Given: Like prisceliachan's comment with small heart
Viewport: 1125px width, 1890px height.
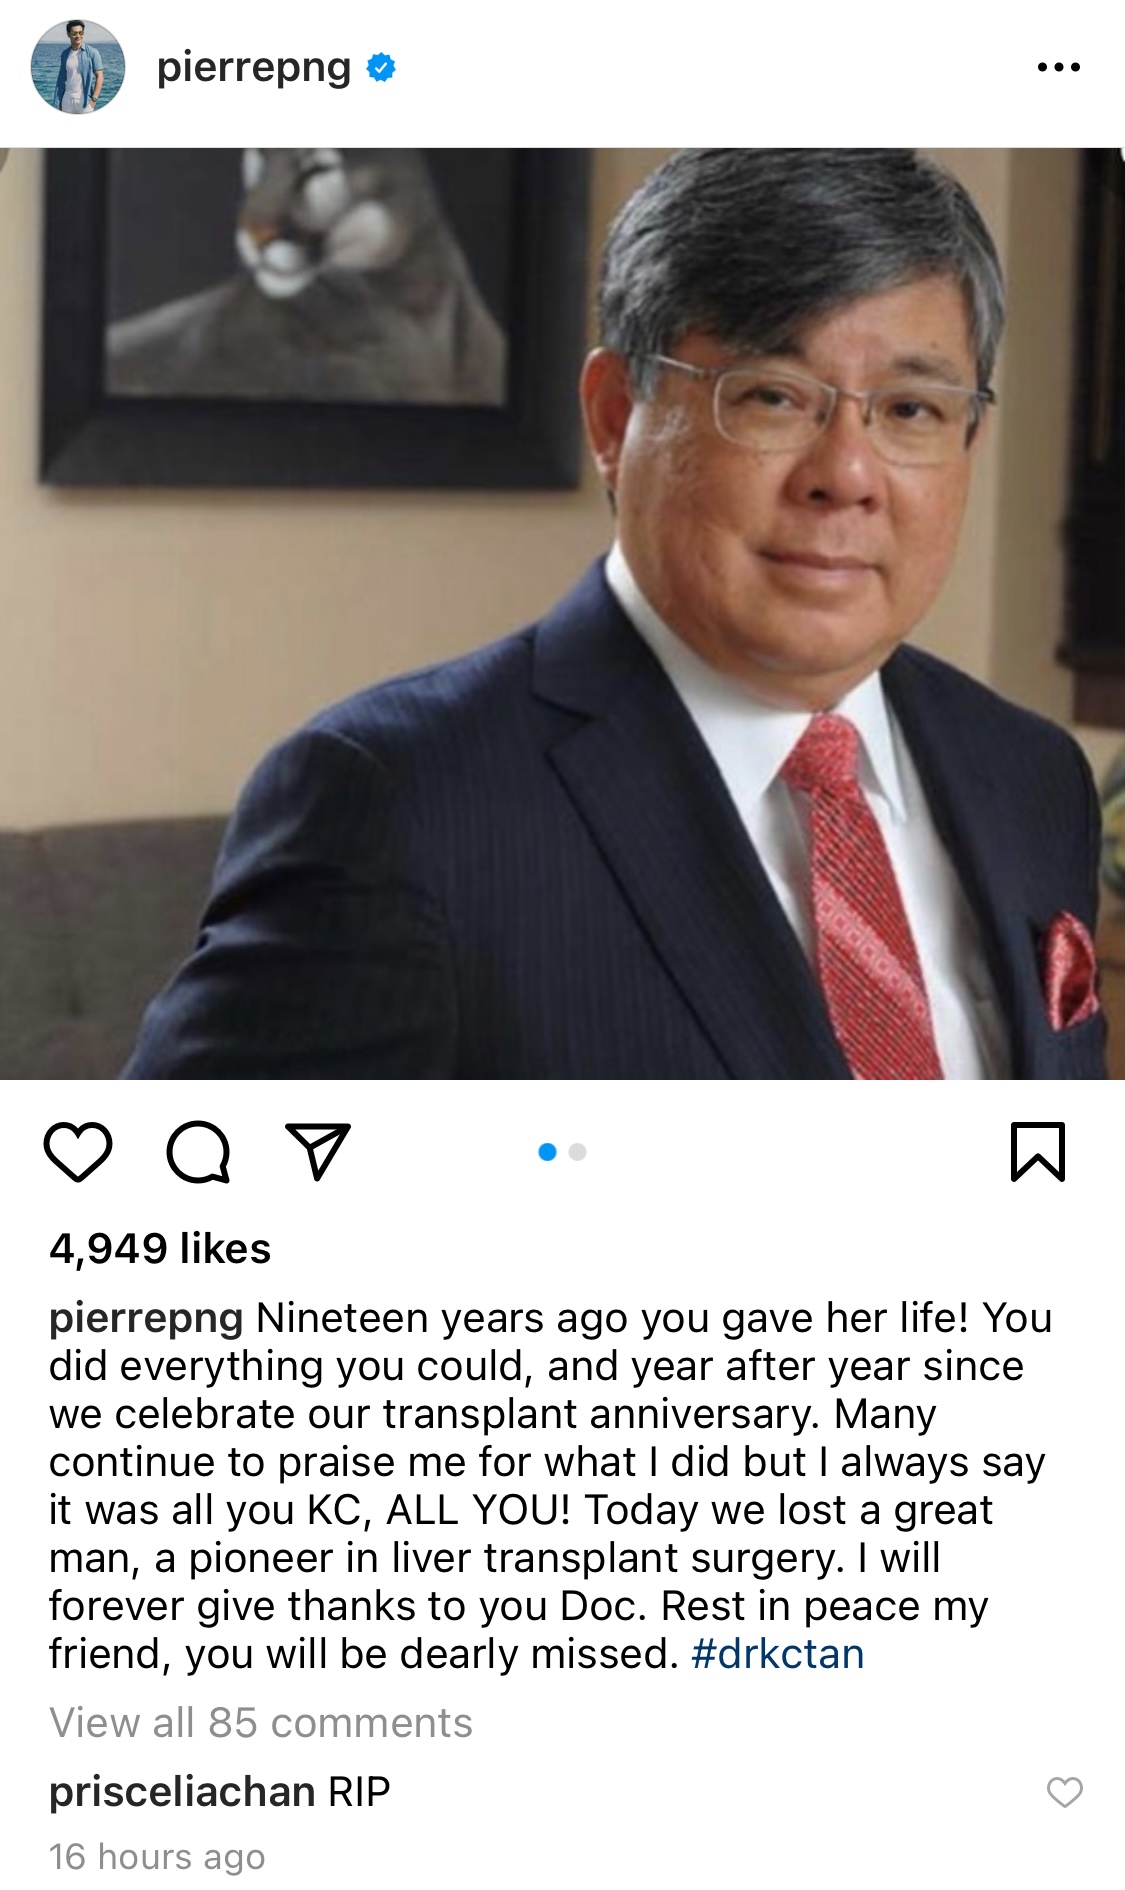Looking at the screenshot, I should 1065,1793.
